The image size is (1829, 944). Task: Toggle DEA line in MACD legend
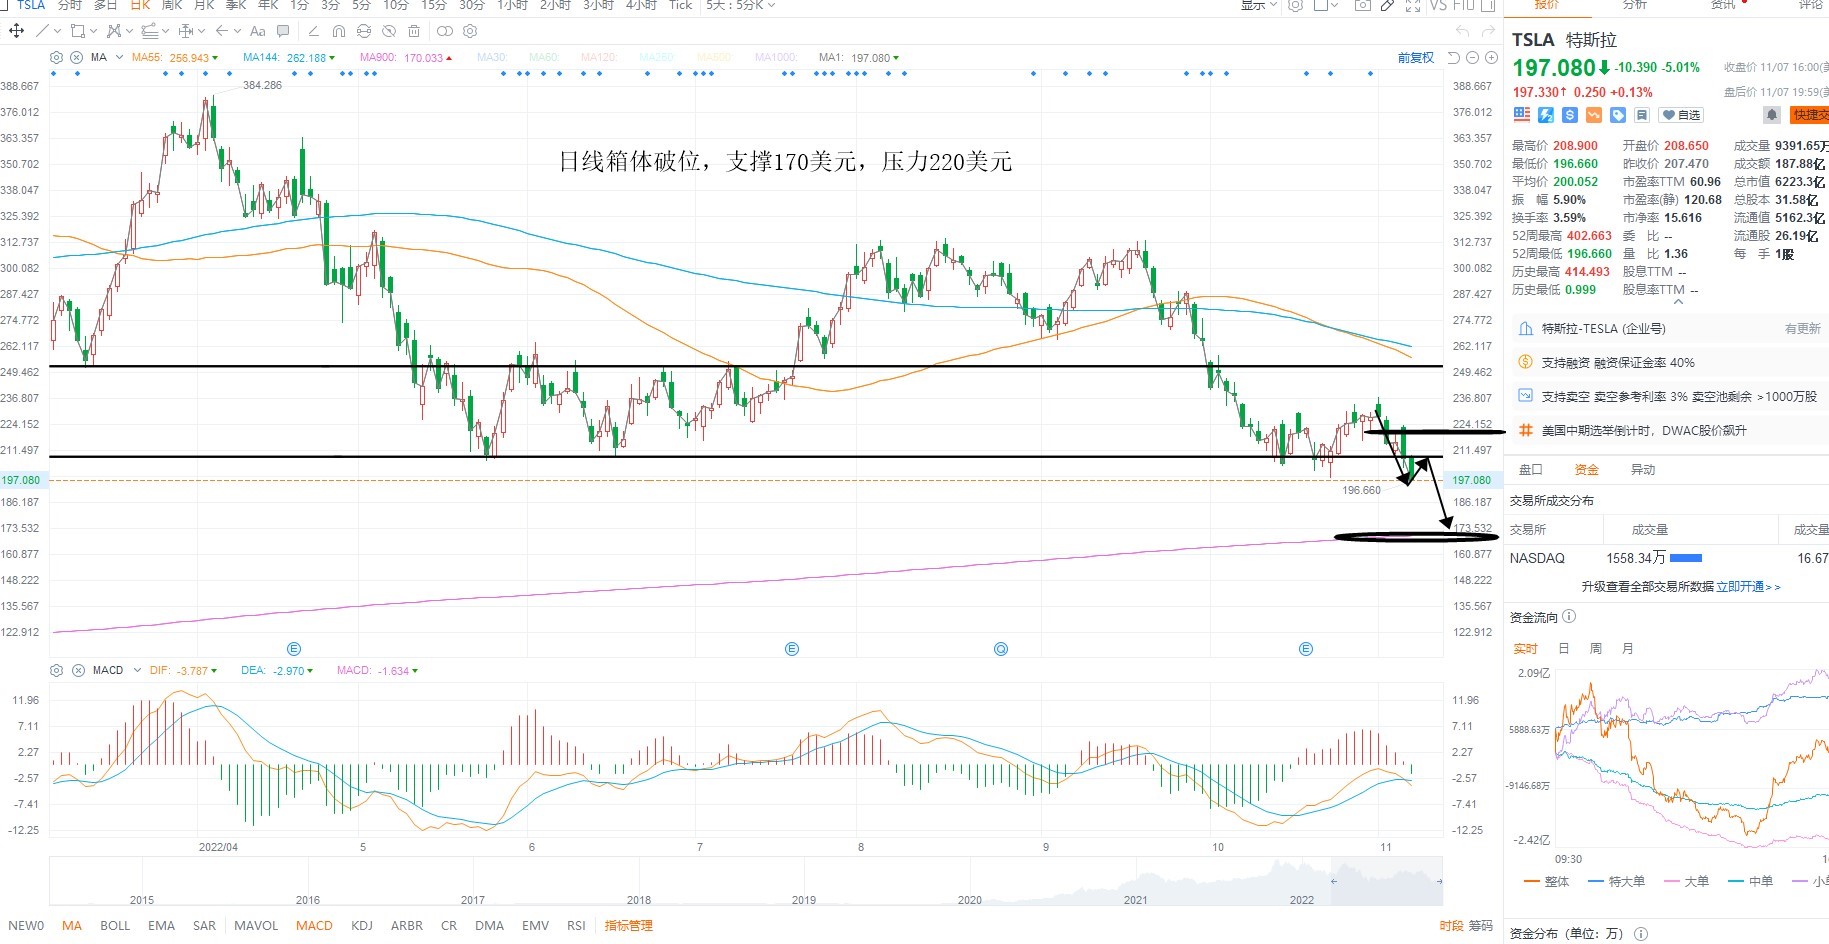pyautogui.click(x=277, y=670)
